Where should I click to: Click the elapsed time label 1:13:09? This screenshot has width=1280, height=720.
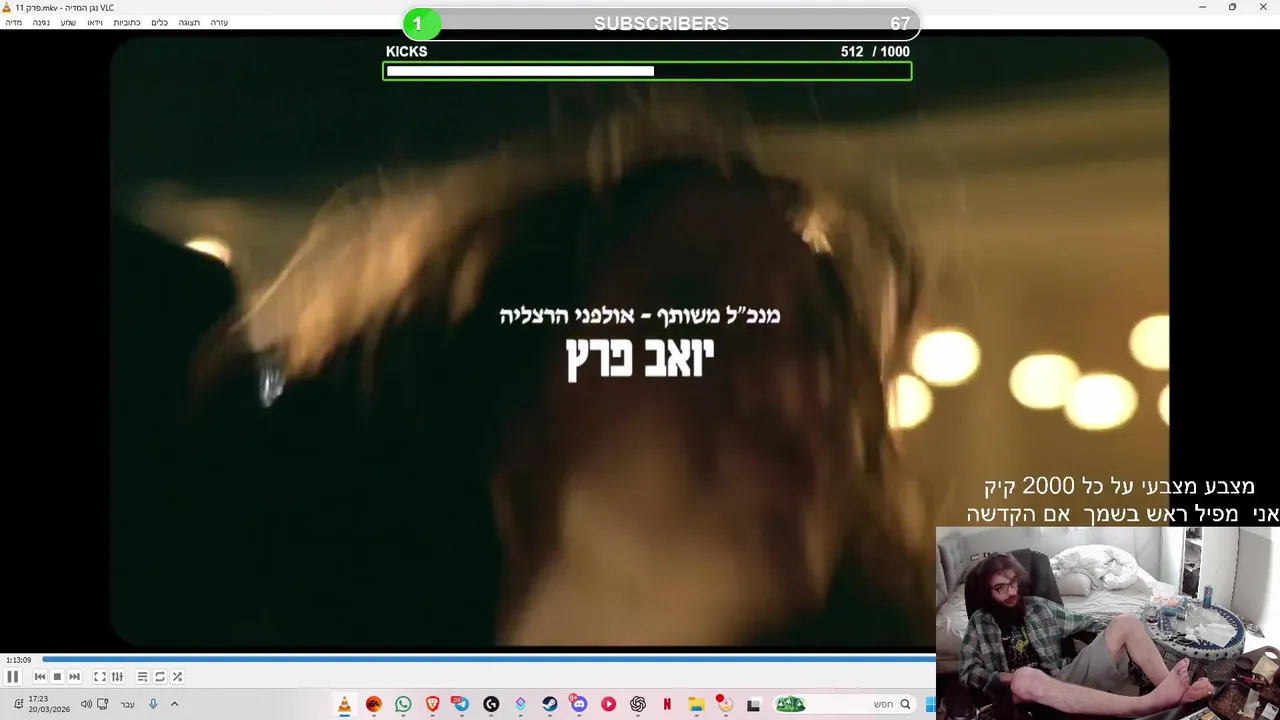(18, 660)
